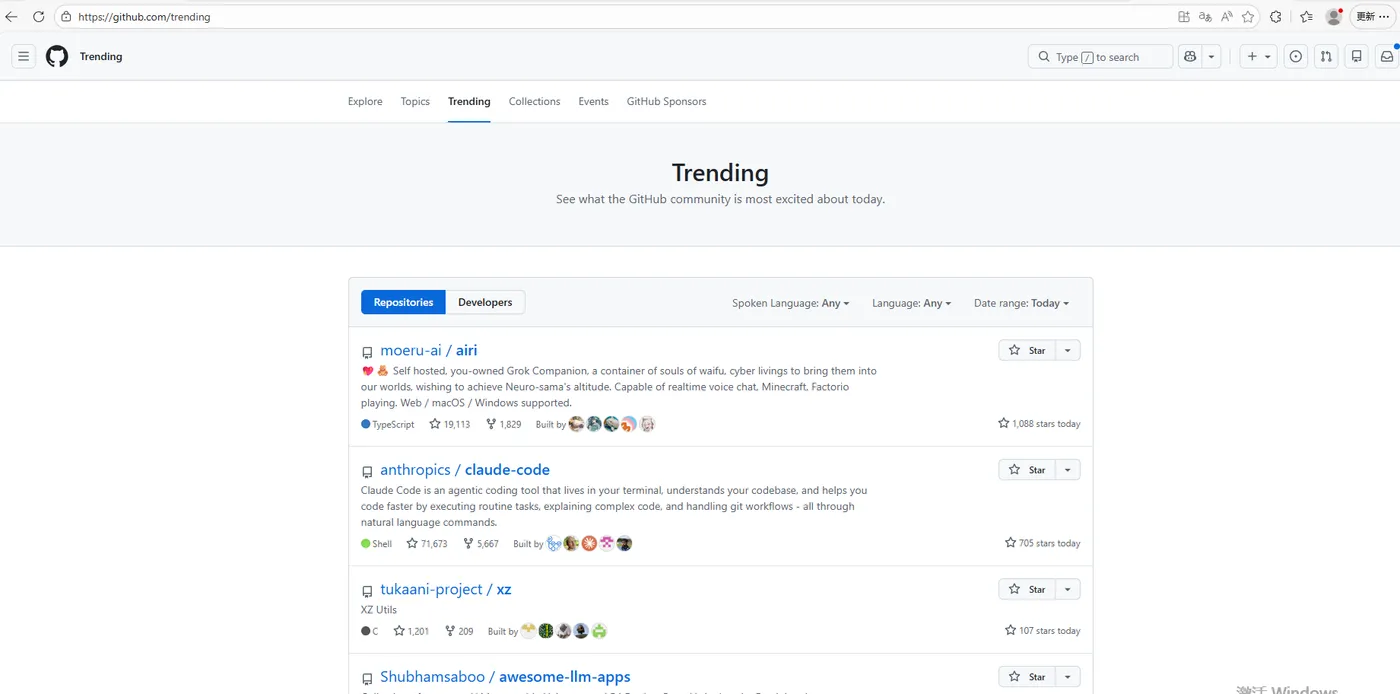Open the Pull requests icon in header

[1326, 57]
